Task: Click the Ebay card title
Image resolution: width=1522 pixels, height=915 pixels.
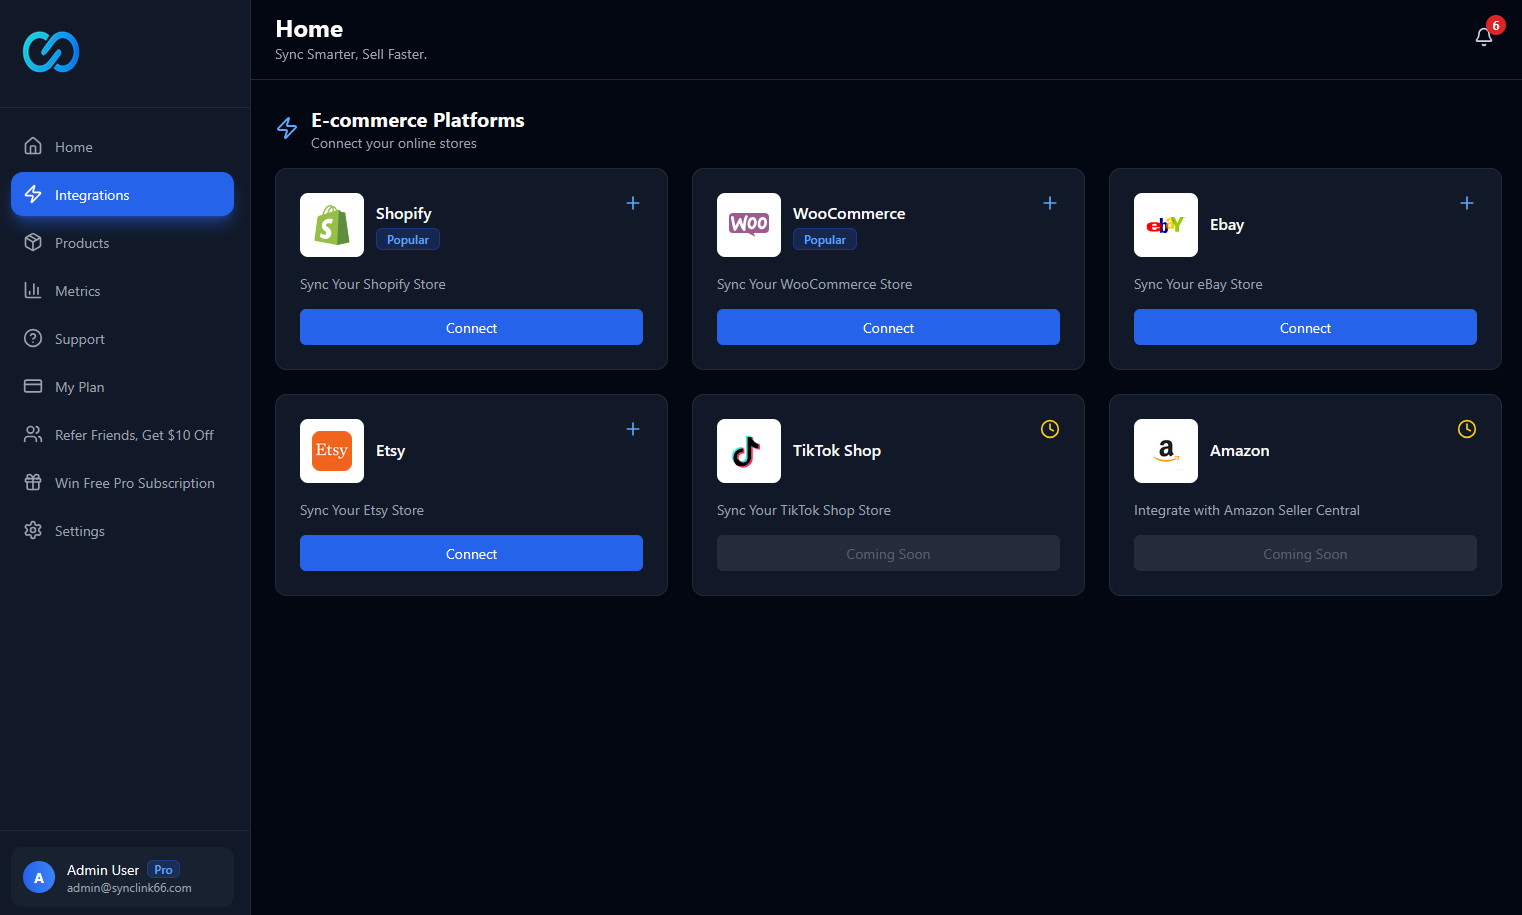Action: 1227,224
